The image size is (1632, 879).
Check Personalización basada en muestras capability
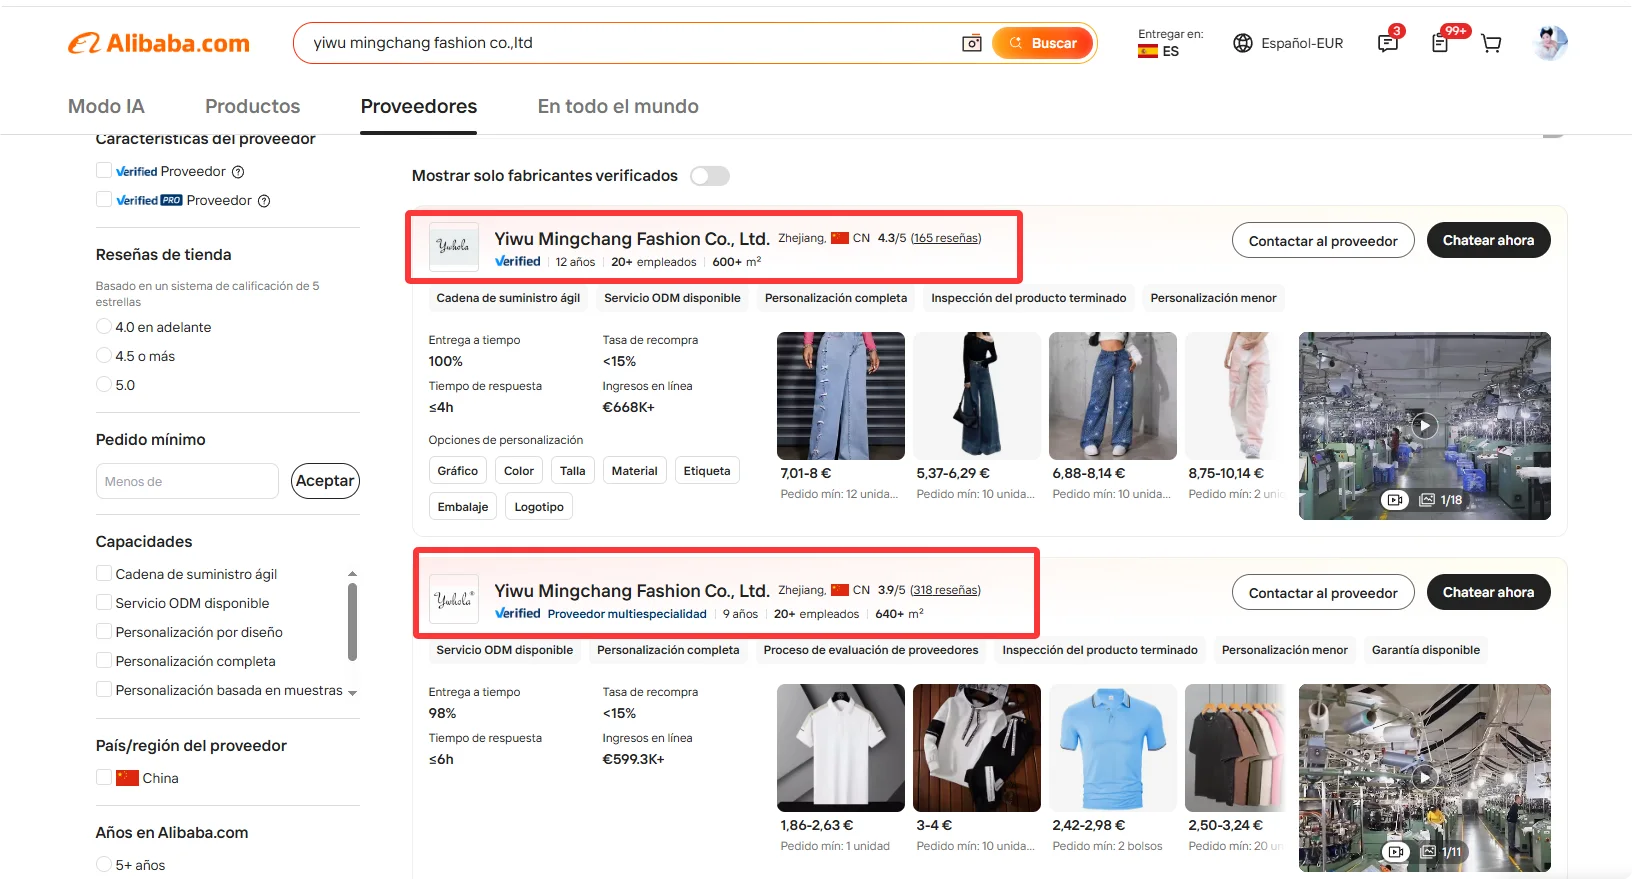pos(104,690)
